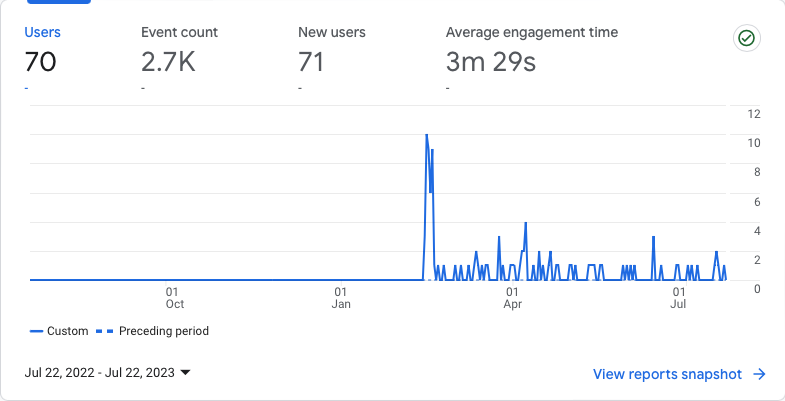Toggle the Custom series legend label

[x=68, y=331]
